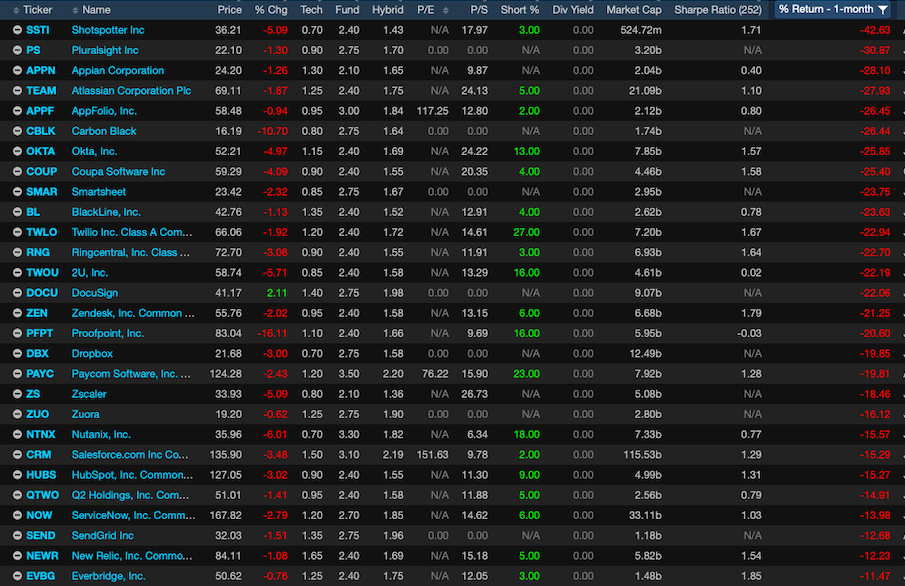This screenshot has width=905, height=586.
Task: Click the Div Yield column header
Action: [x=573, y=10]
